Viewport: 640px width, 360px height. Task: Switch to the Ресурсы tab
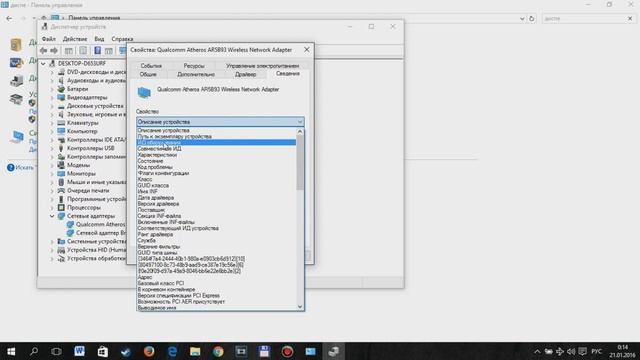pos(194,66)
